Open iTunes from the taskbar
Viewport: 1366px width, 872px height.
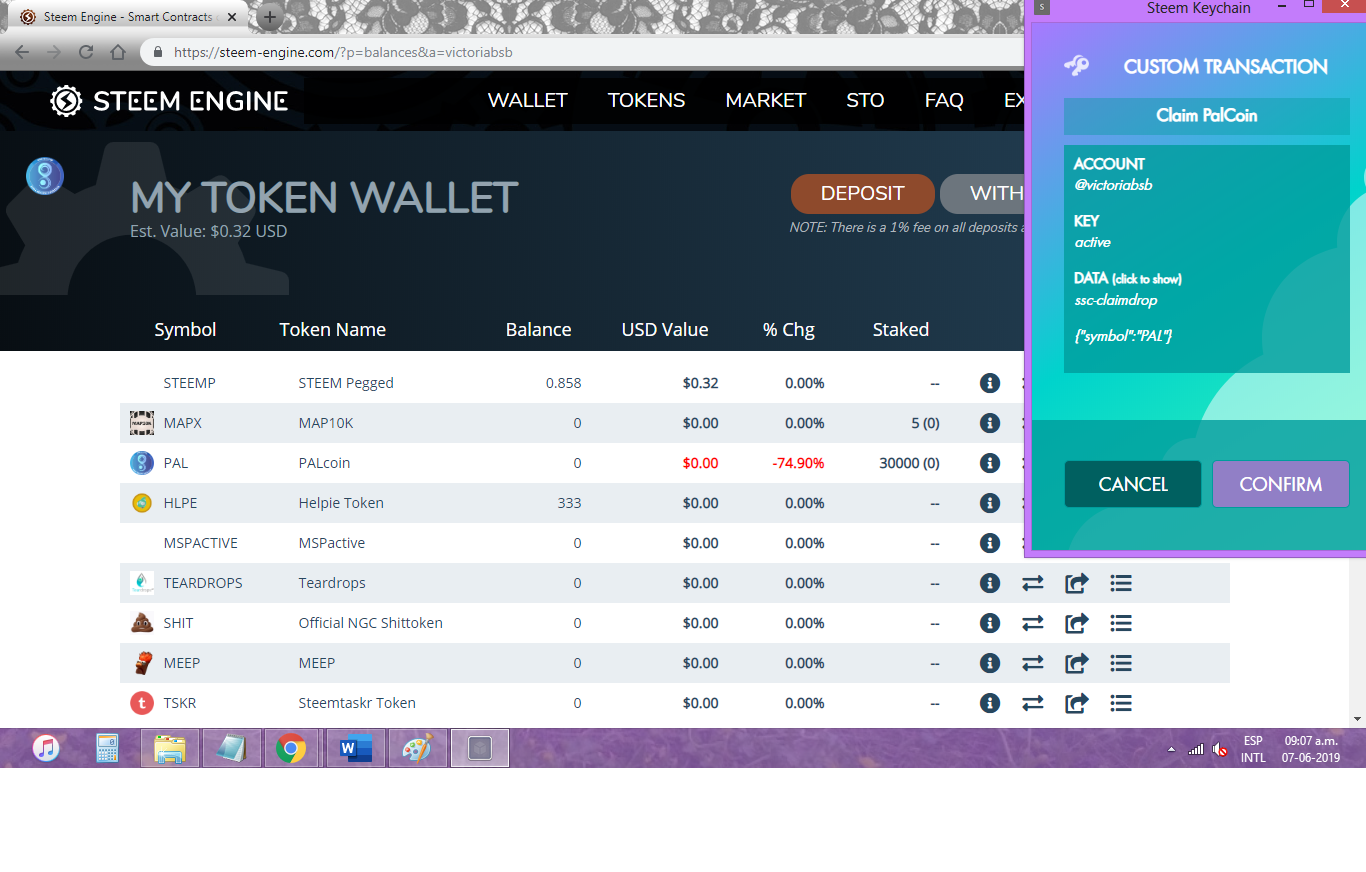(x=45, y=748)
